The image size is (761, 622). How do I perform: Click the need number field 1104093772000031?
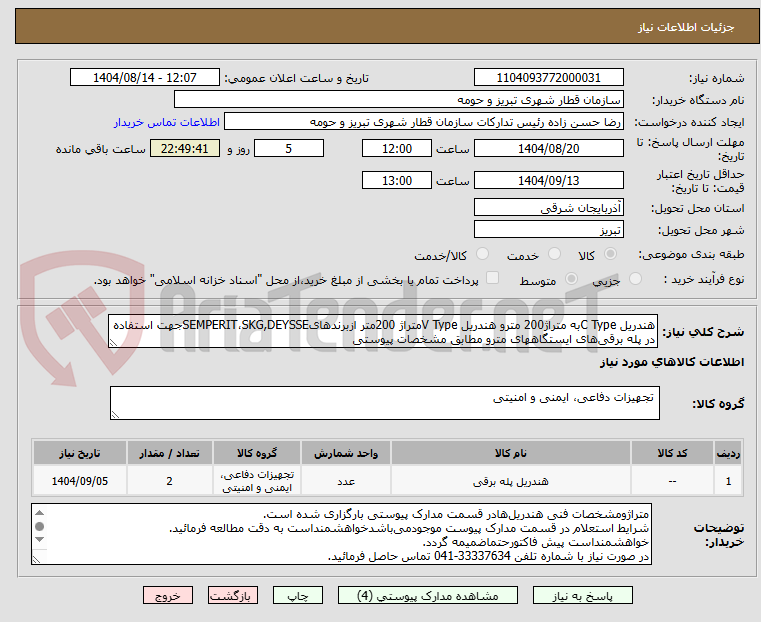tap(548, 78)
